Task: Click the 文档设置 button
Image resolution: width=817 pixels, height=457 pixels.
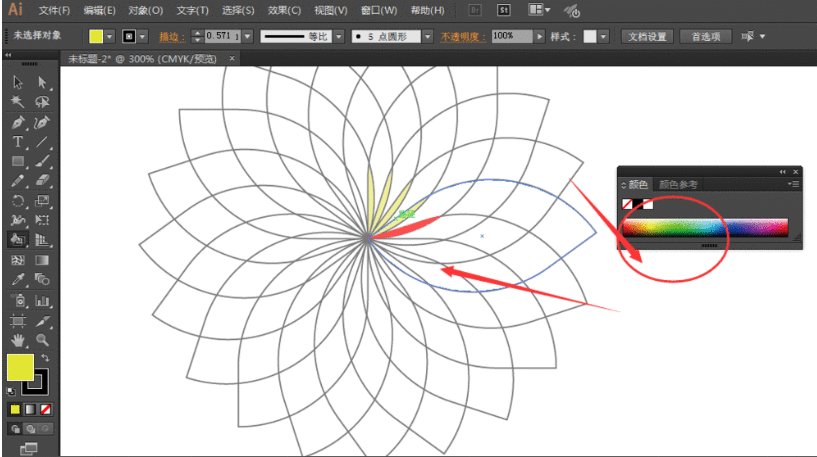Action: [x=646, y=36]
